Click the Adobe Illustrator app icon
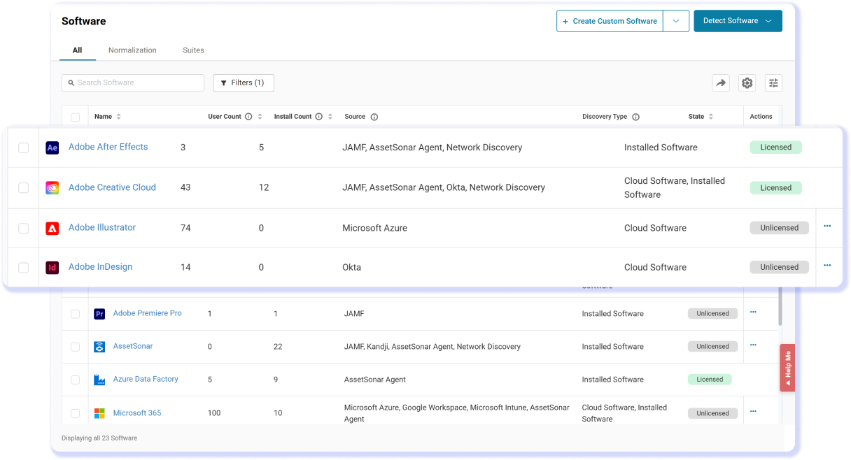The width and height of the screenshot is (851, 460). click(52, 228)
